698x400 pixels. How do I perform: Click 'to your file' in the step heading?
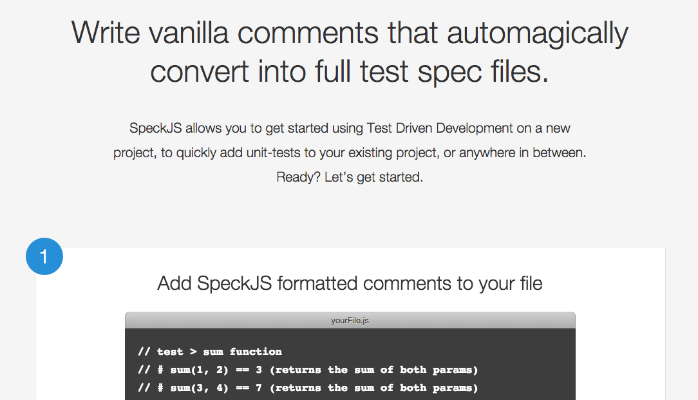pyautogui.click(x=499, y=283)
